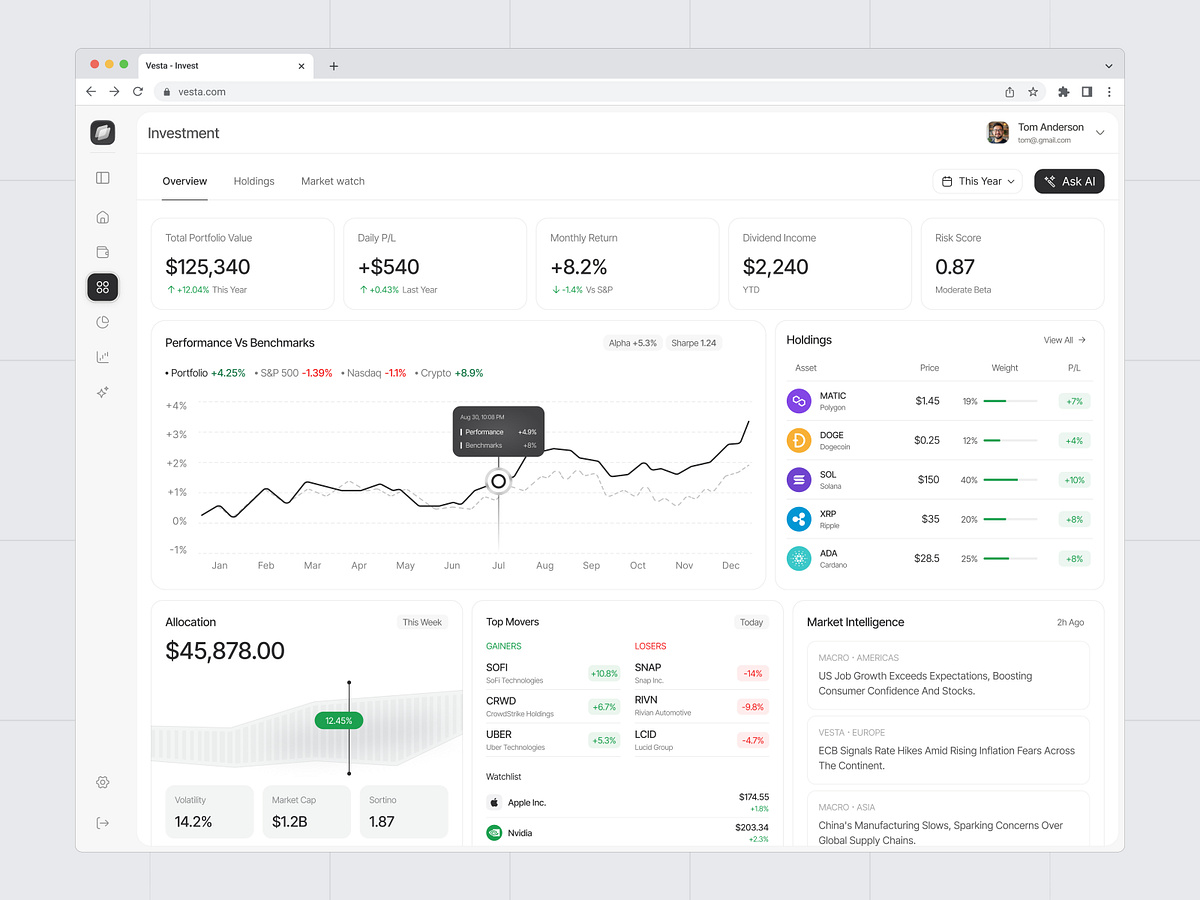Open China's Manufacturing Slows article
Viewport: 1200px width, 900px height.
948,820
